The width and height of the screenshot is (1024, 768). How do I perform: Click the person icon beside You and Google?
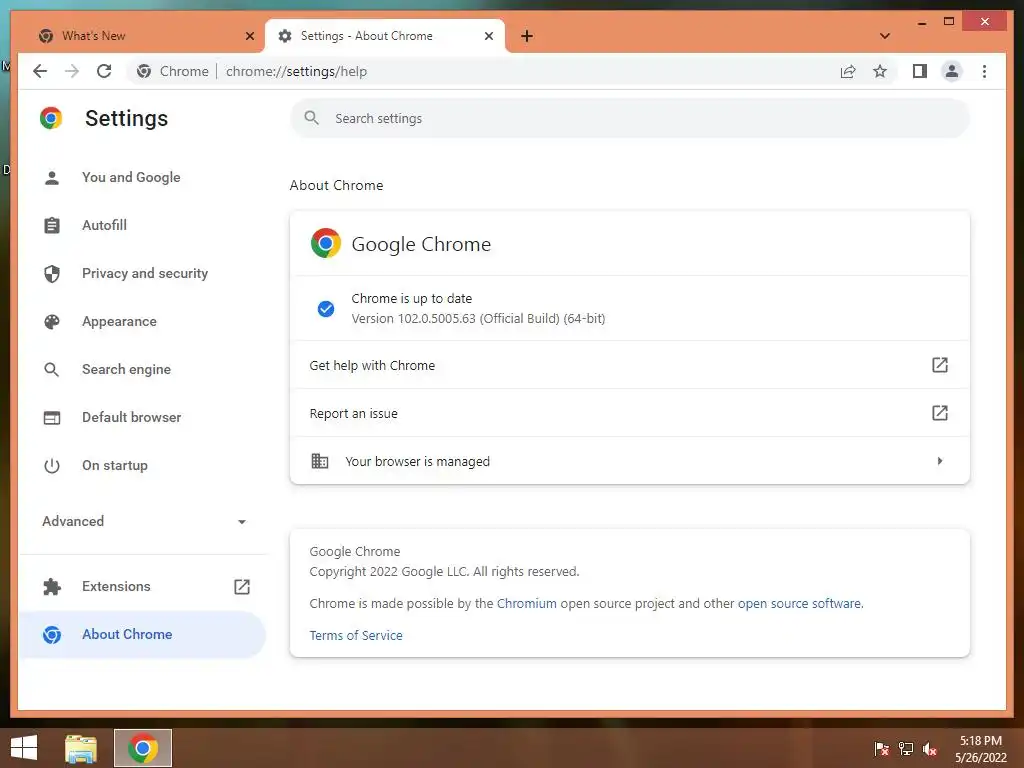52,178
